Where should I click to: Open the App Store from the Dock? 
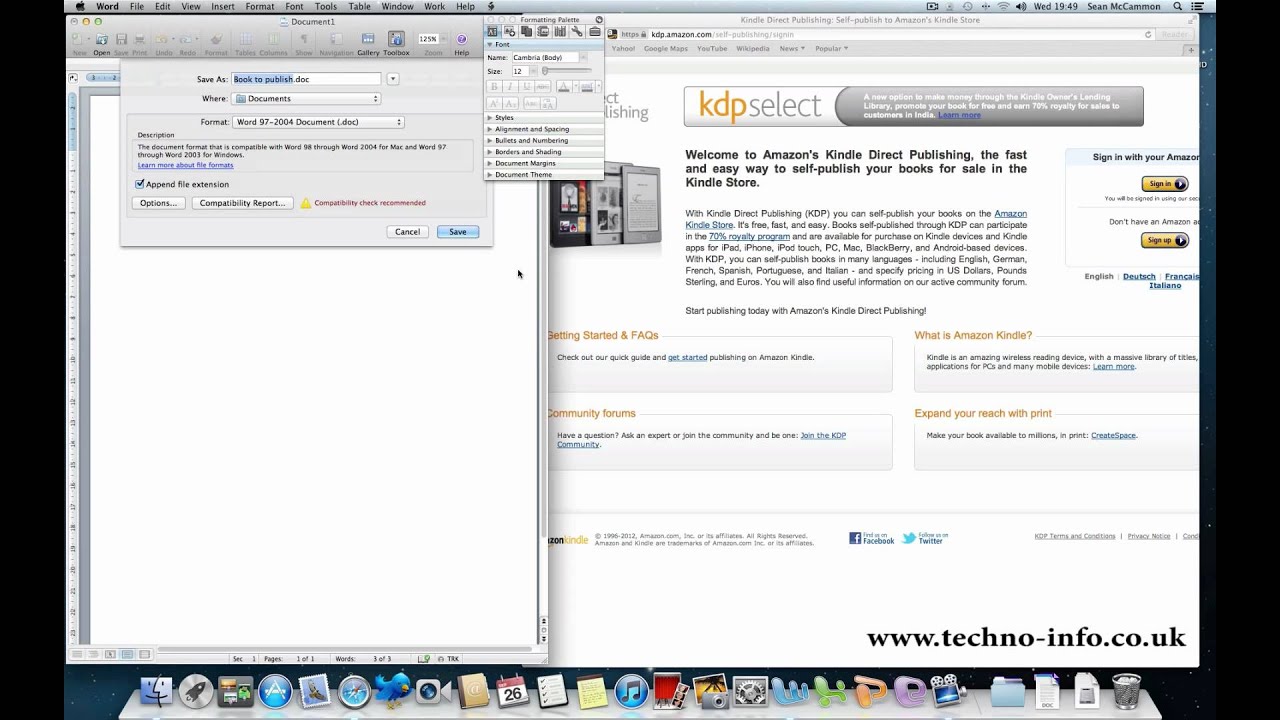[275, 691]
